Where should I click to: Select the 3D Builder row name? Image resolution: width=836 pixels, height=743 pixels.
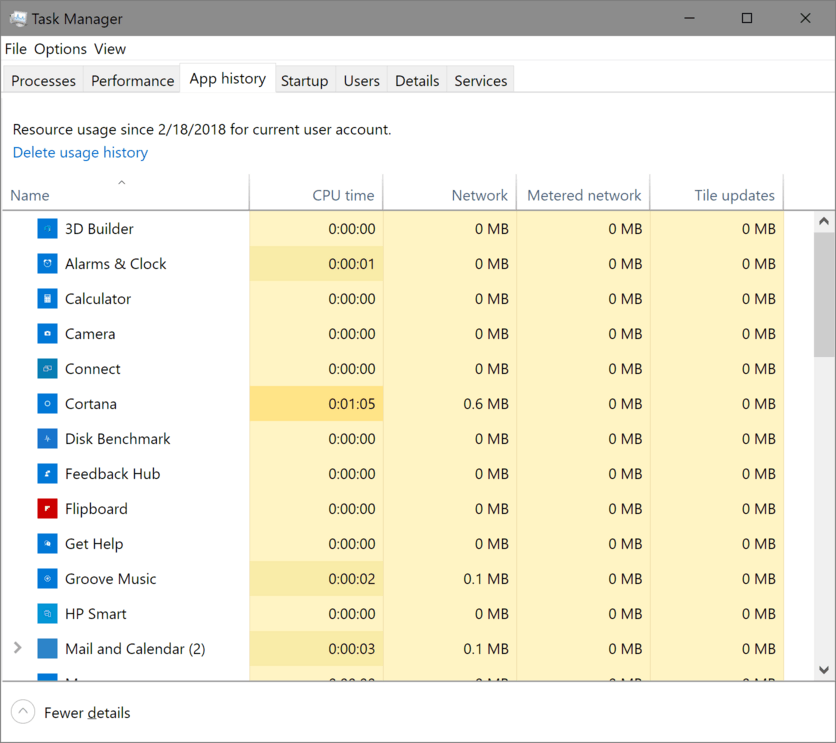point(99,229)
